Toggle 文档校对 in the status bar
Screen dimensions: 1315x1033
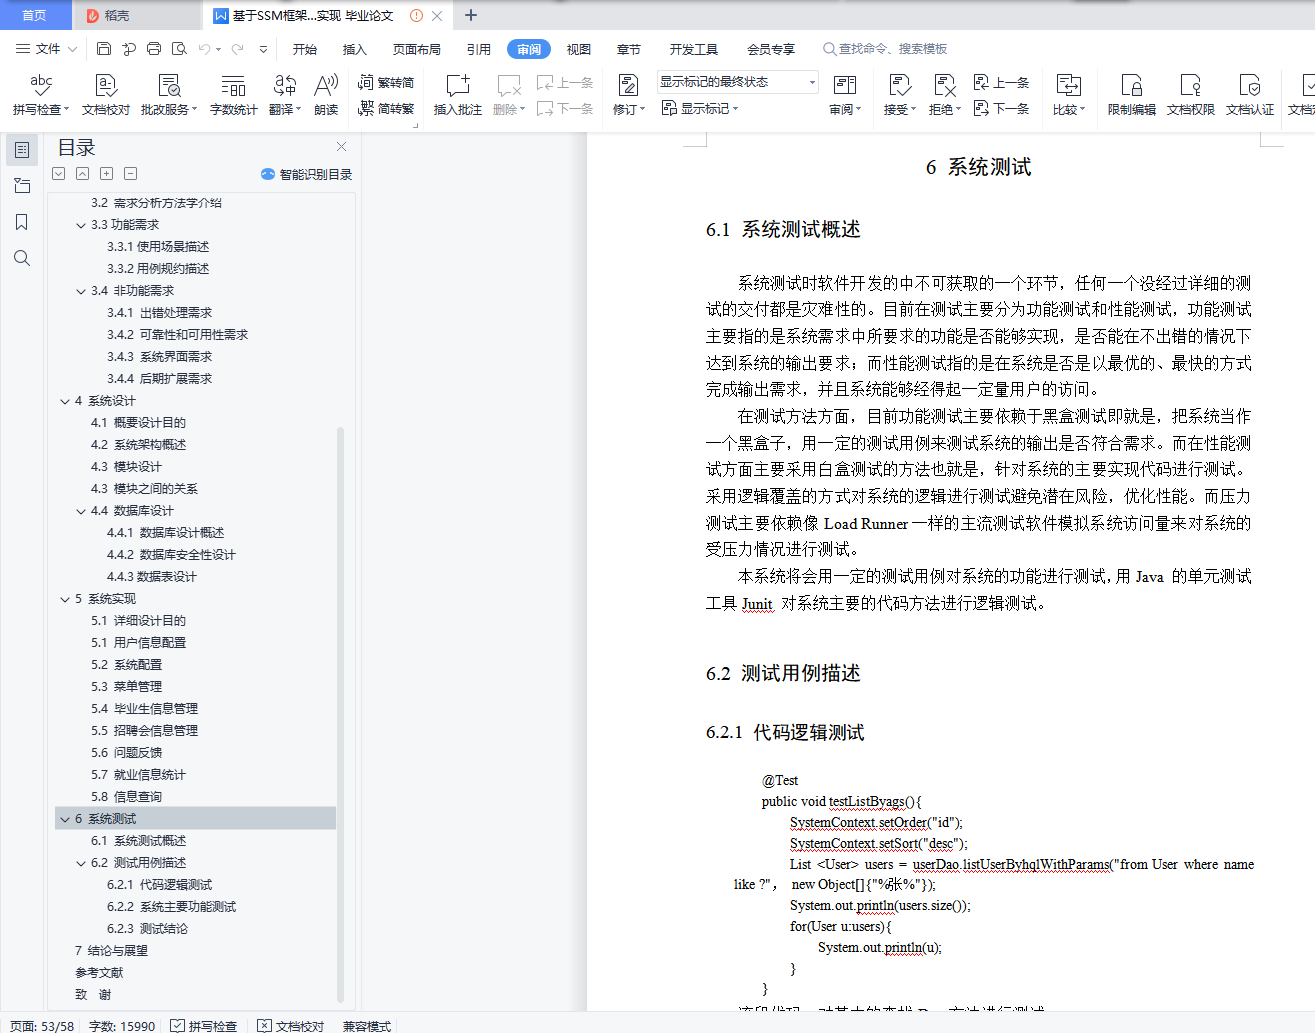(x=291, y=1026)
